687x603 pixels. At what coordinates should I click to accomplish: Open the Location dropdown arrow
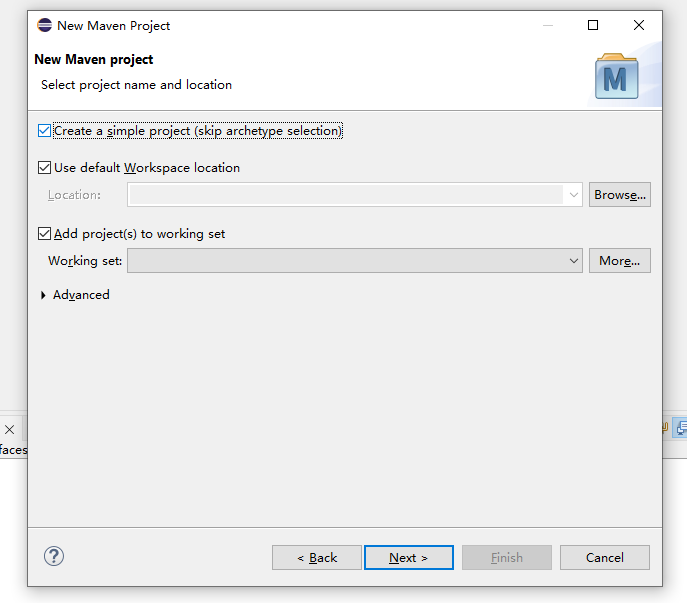point(574,195)
